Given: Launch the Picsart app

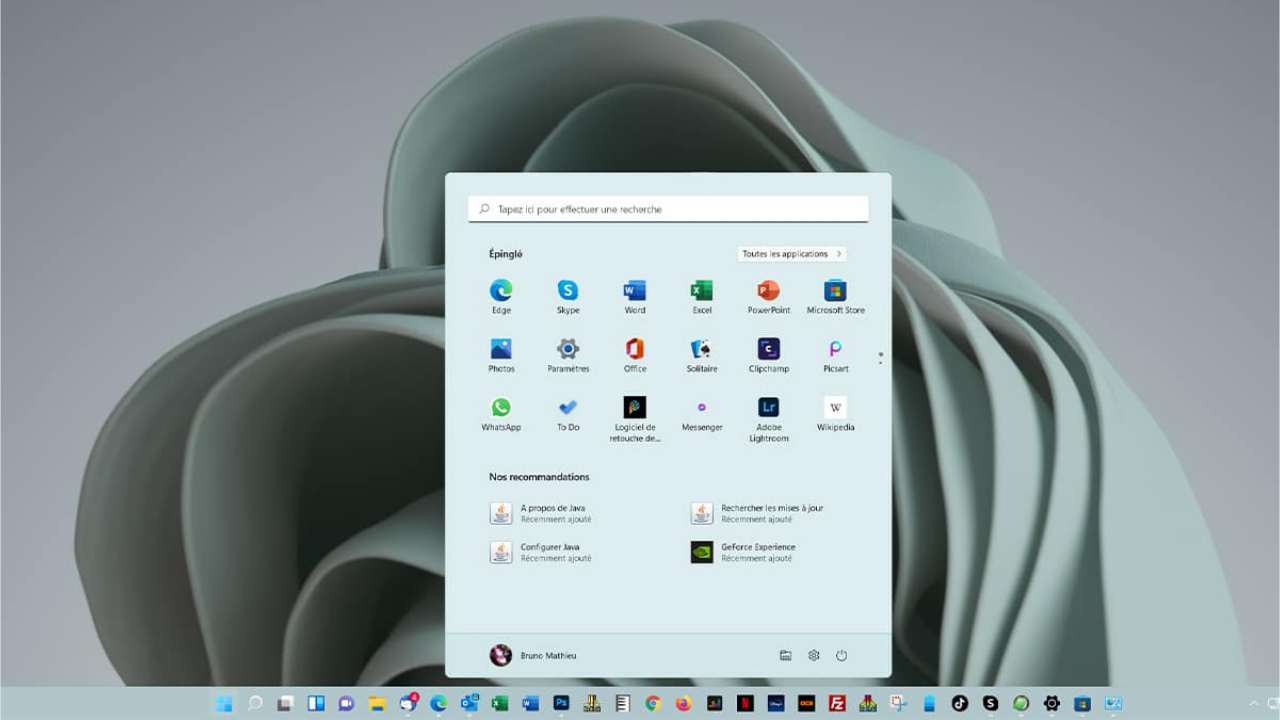Looking at the screenshot, I should (835, 355).
